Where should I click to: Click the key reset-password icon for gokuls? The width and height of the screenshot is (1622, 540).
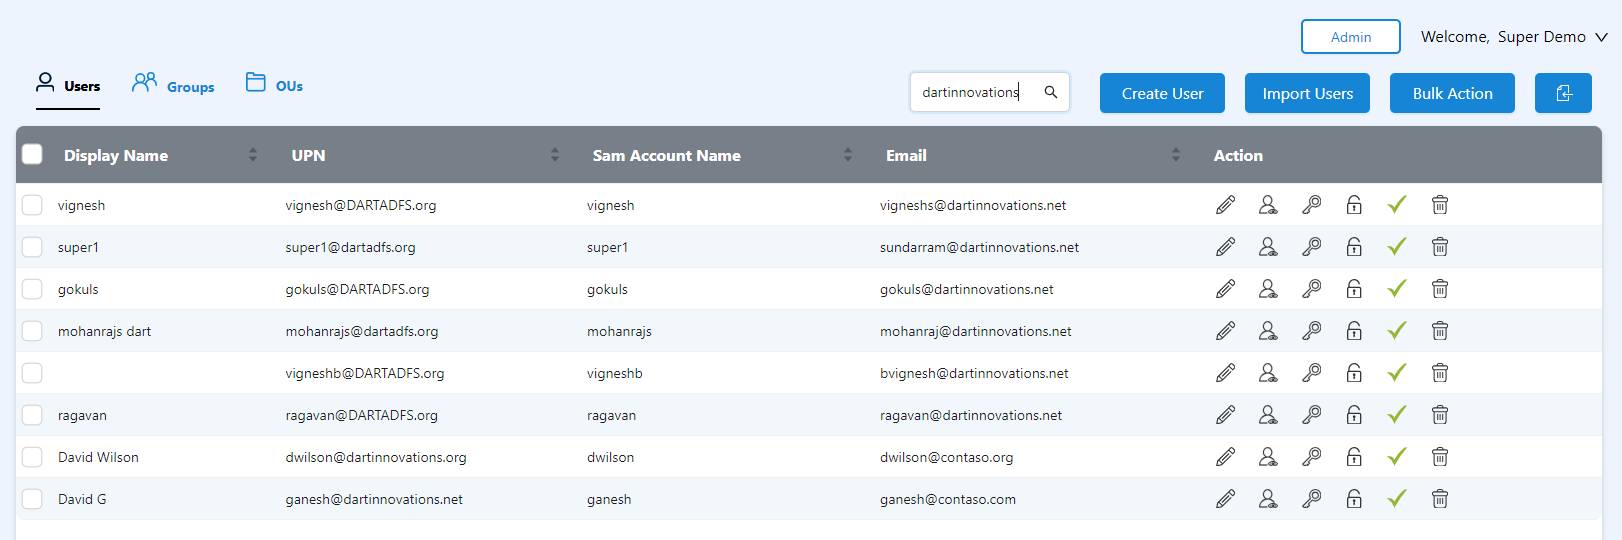point(1311,289)
